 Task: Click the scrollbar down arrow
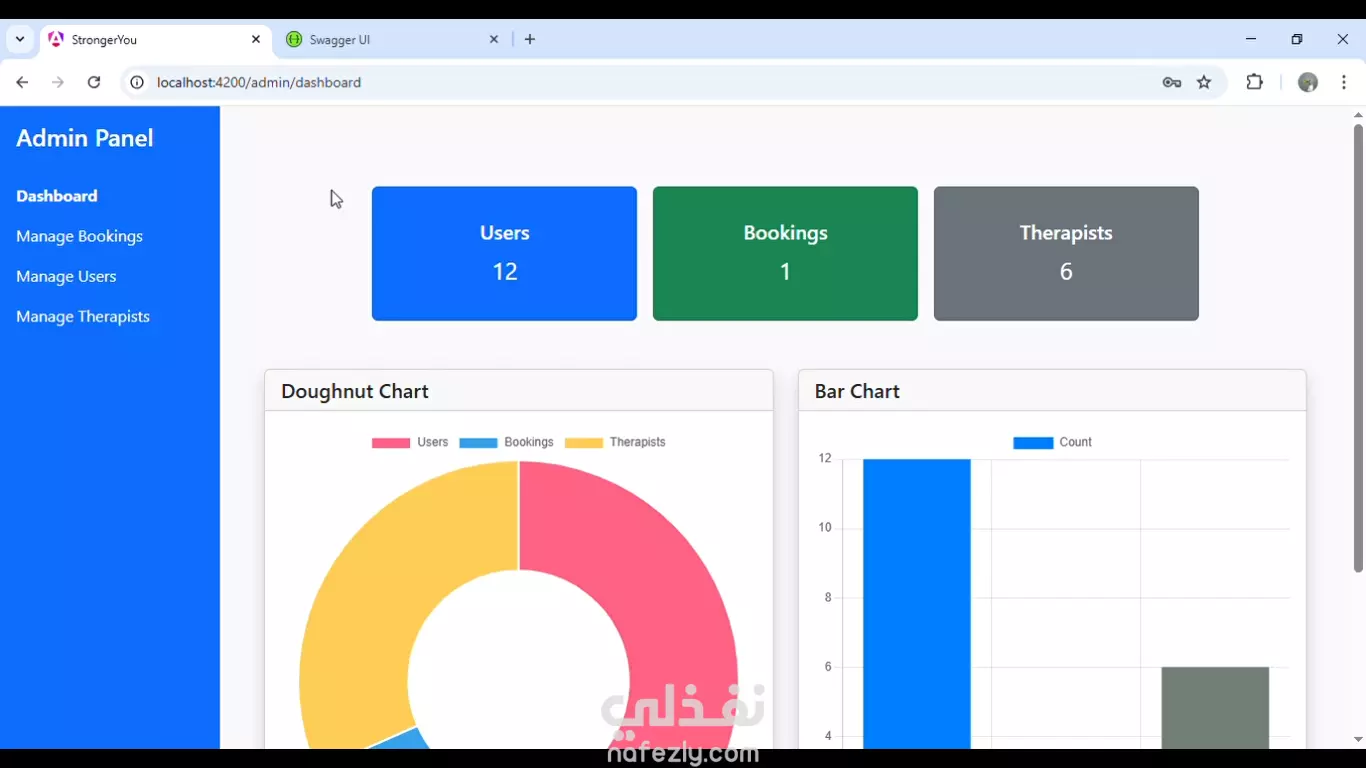coord(1358,740)
